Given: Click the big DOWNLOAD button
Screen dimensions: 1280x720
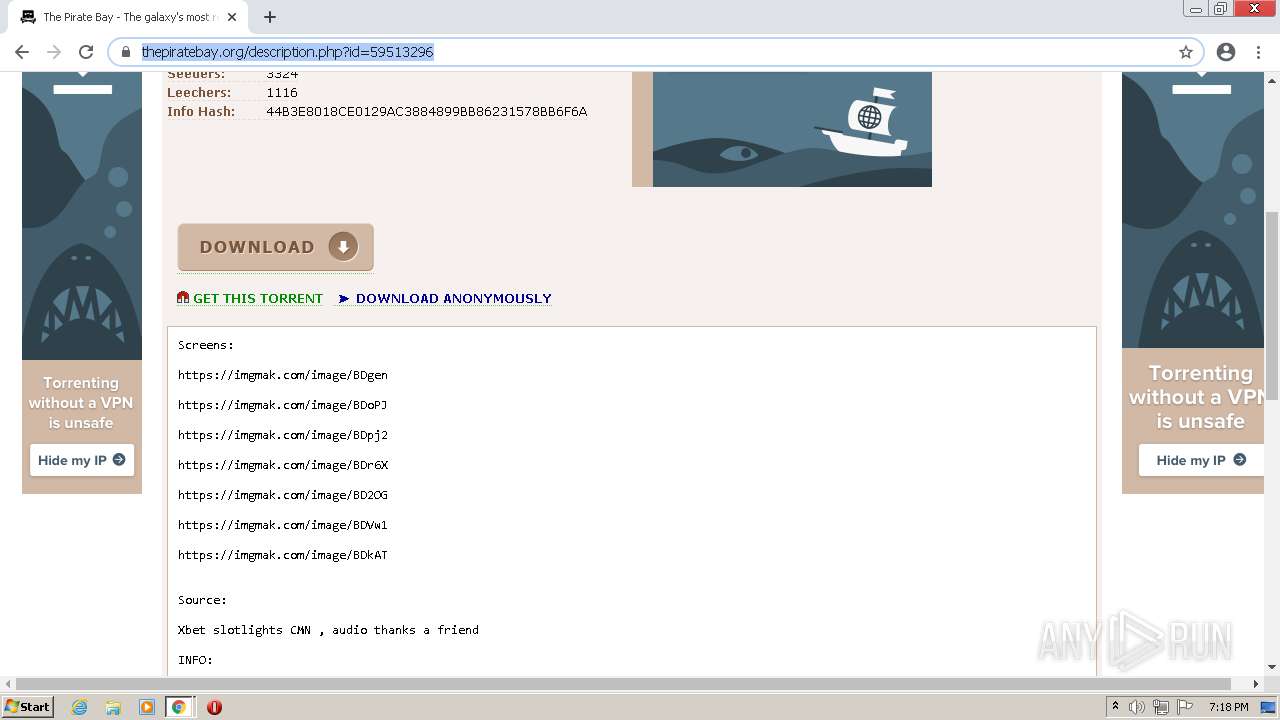Looking at the screenshot, I should click(276, 247).
